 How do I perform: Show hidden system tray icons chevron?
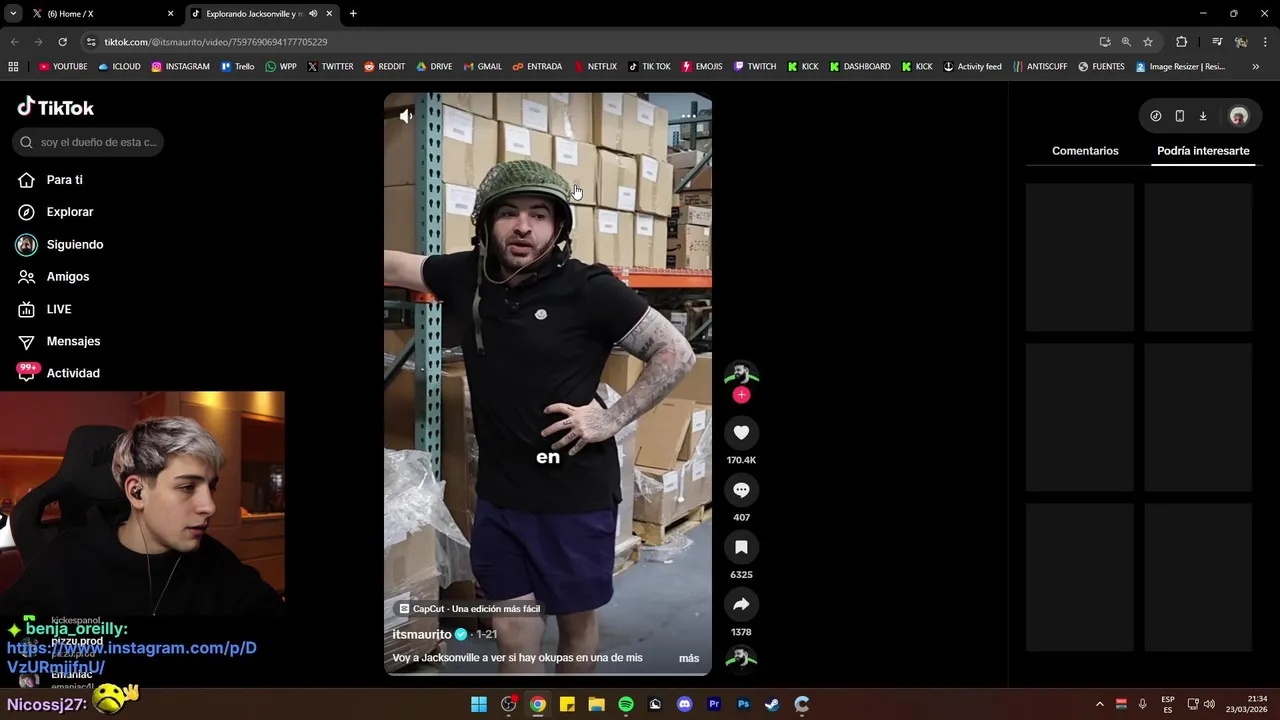pyautogui.click(x=1099, y=704)
